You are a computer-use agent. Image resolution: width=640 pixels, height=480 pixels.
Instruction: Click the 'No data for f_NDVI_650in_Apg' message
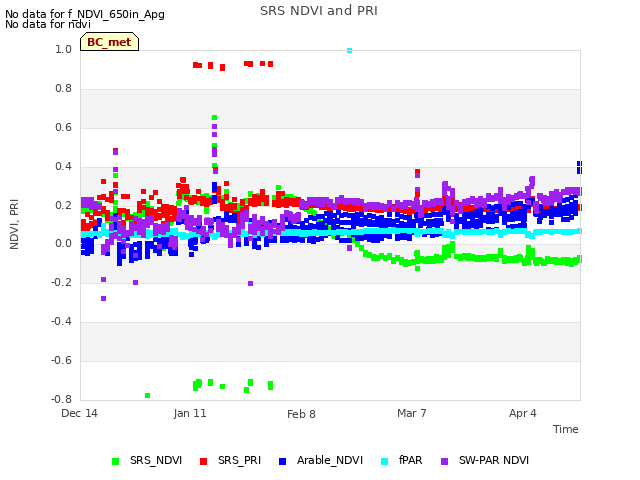coord(85,14)
